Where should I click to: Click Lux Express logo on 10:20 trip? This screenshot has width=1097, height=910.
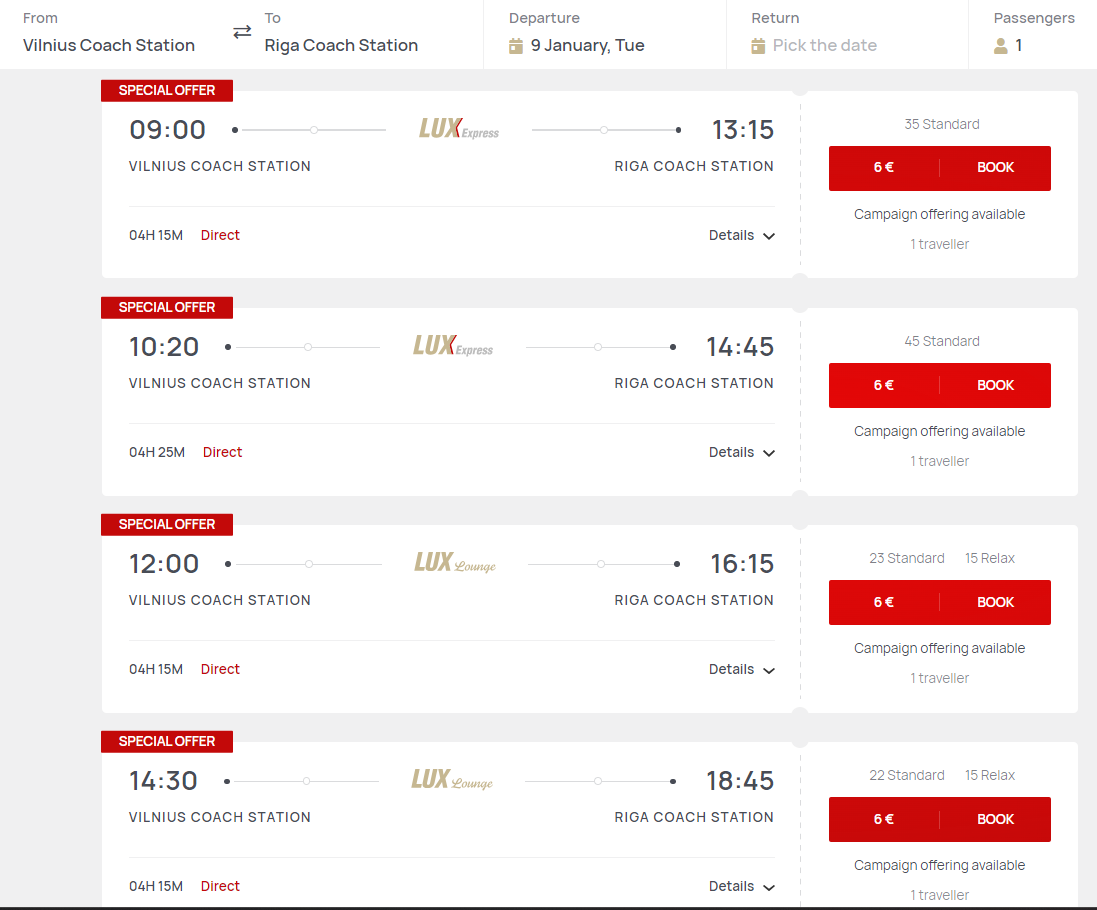tap(453, 346)
